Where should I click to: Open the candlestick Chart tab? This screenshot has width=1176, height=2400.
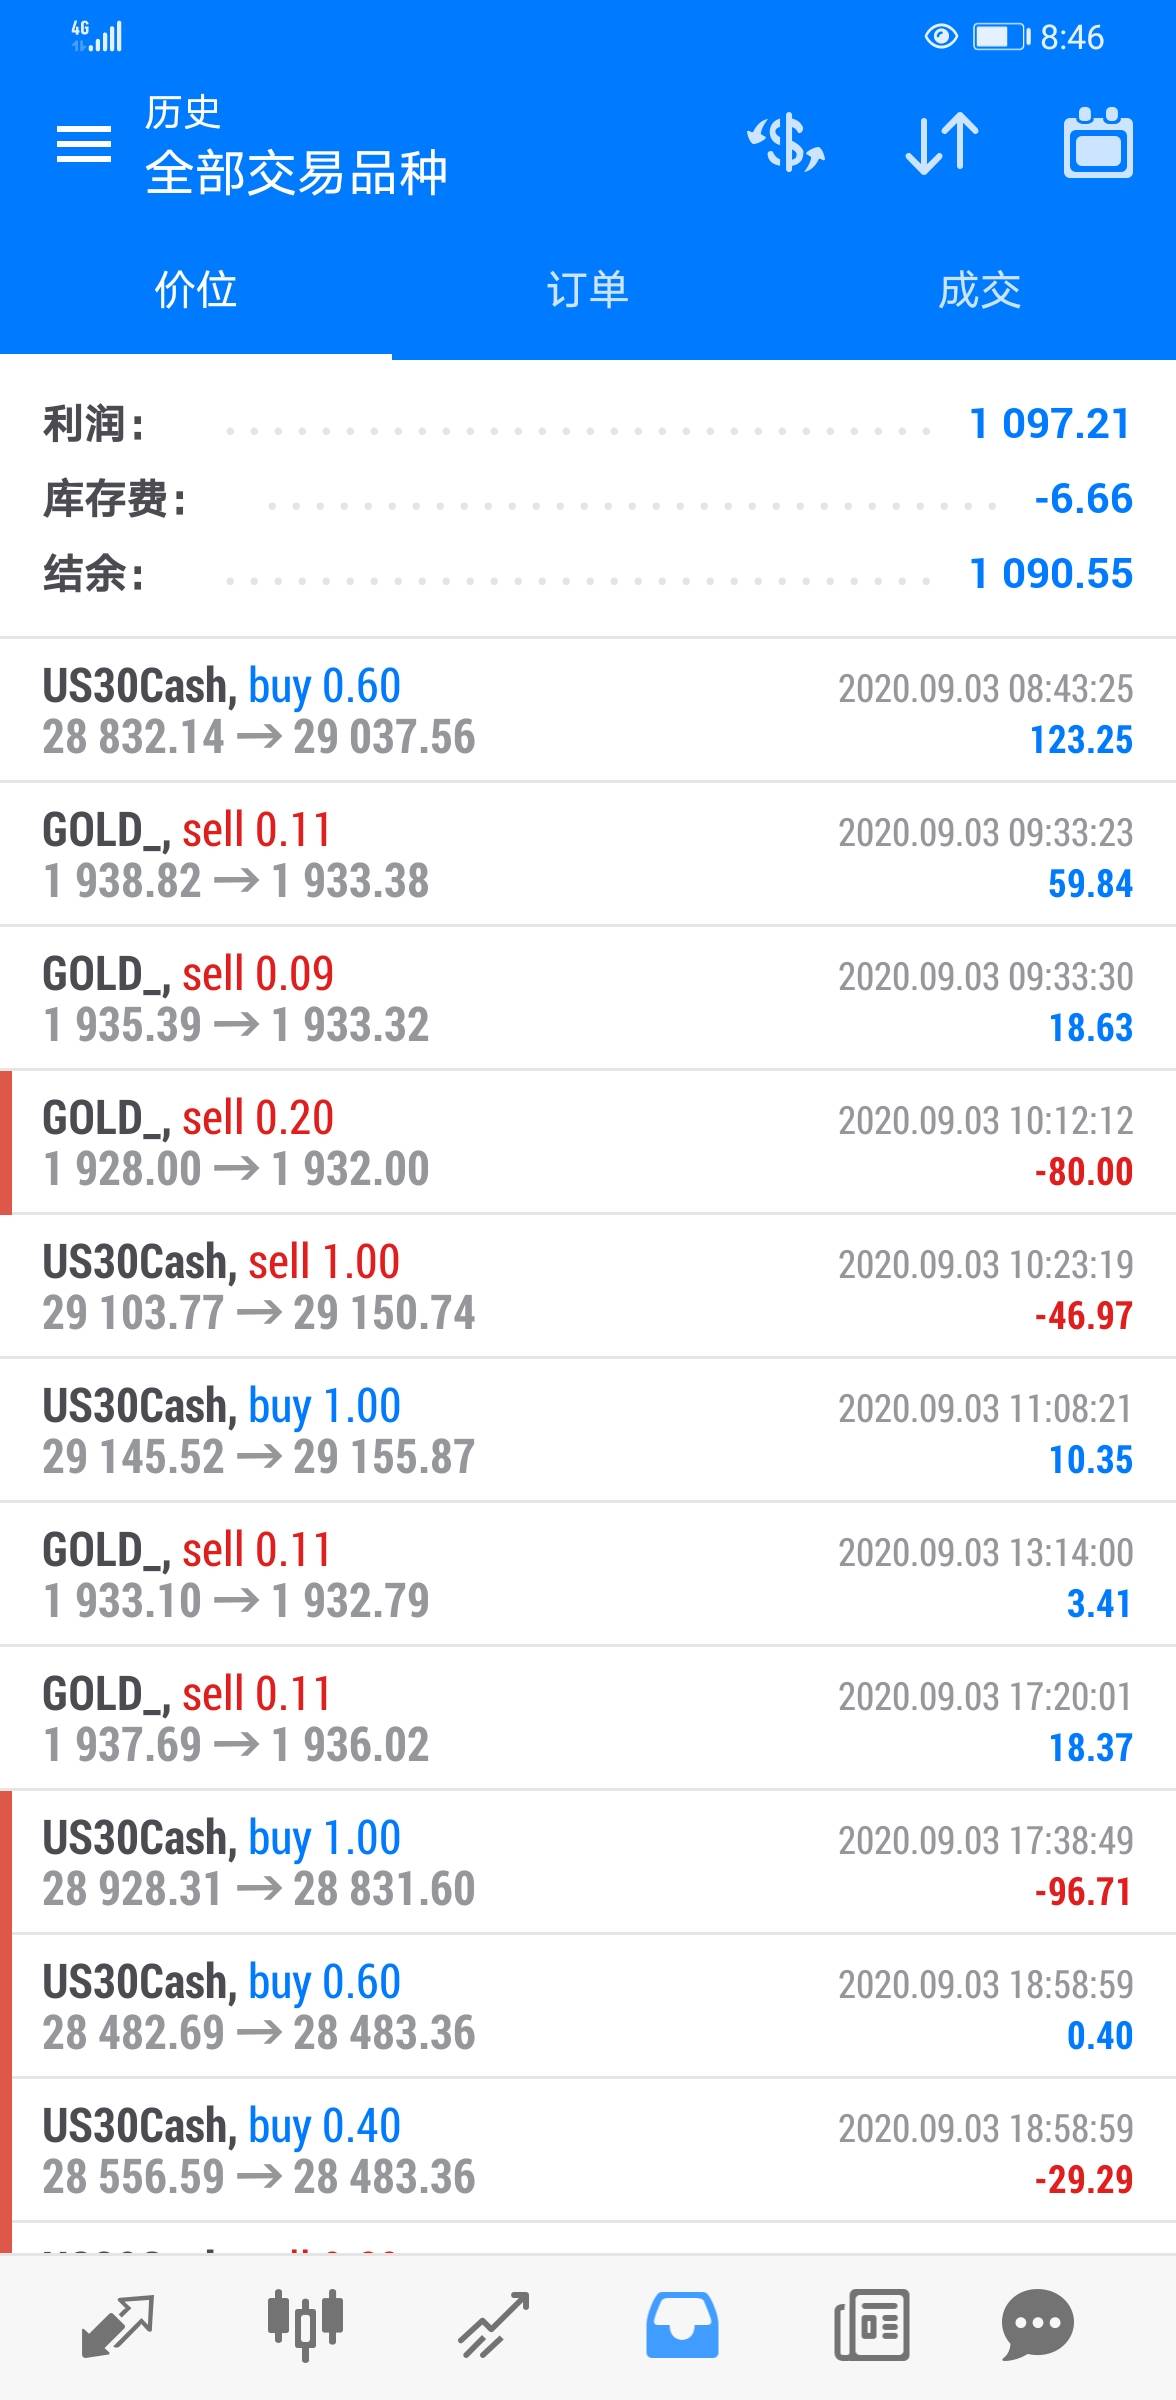coord(305,2324)
